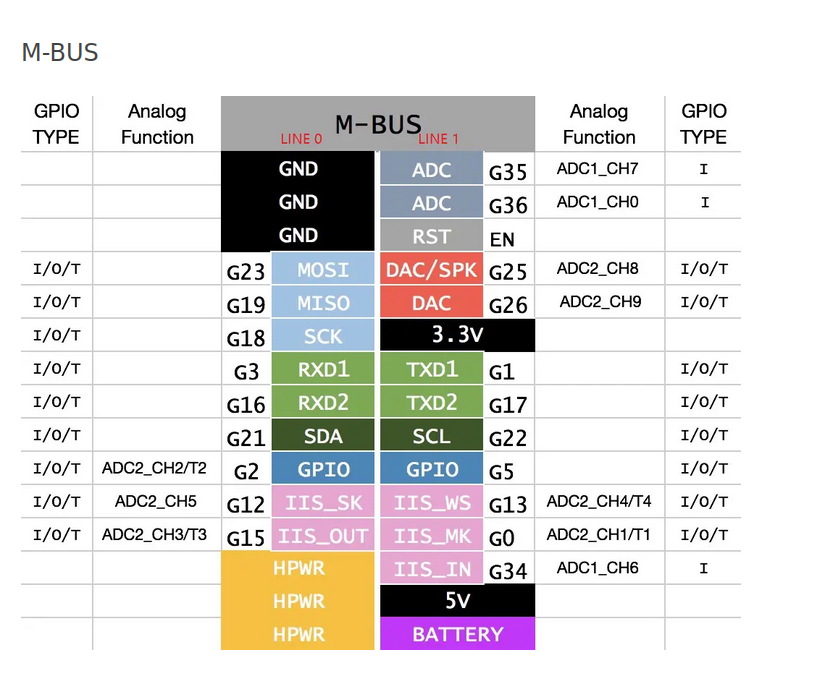Click the ADC1_CH7 analog function text
The width and height of the screenshot is (831, 679).
pos(597,169)
